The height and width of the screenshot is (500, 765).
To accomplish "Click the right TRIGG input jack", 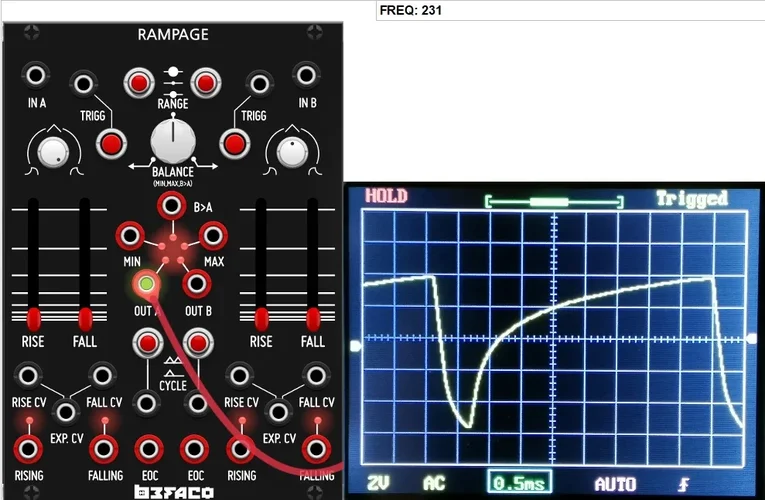I will coord(259,84).
